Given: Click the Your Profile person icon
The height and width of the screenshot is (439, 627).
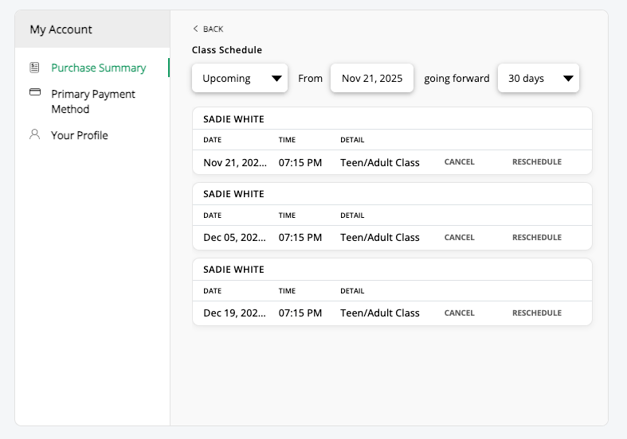Looking at the screenshot, I should (x=35, y=135).
